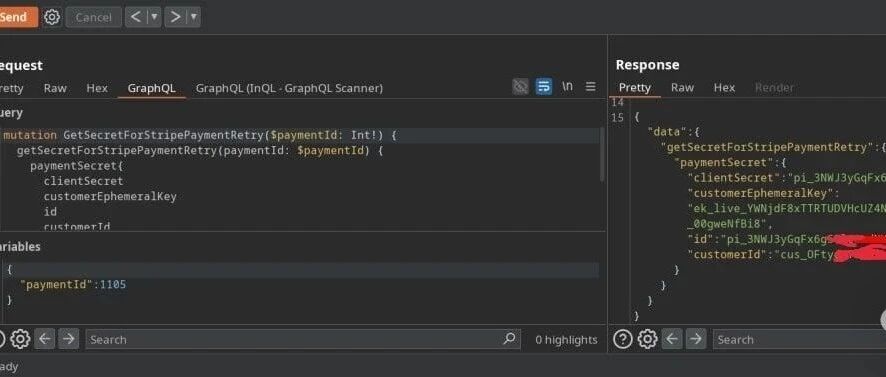
Task: Go to next request in history
Action: click(x=176, y=17)
